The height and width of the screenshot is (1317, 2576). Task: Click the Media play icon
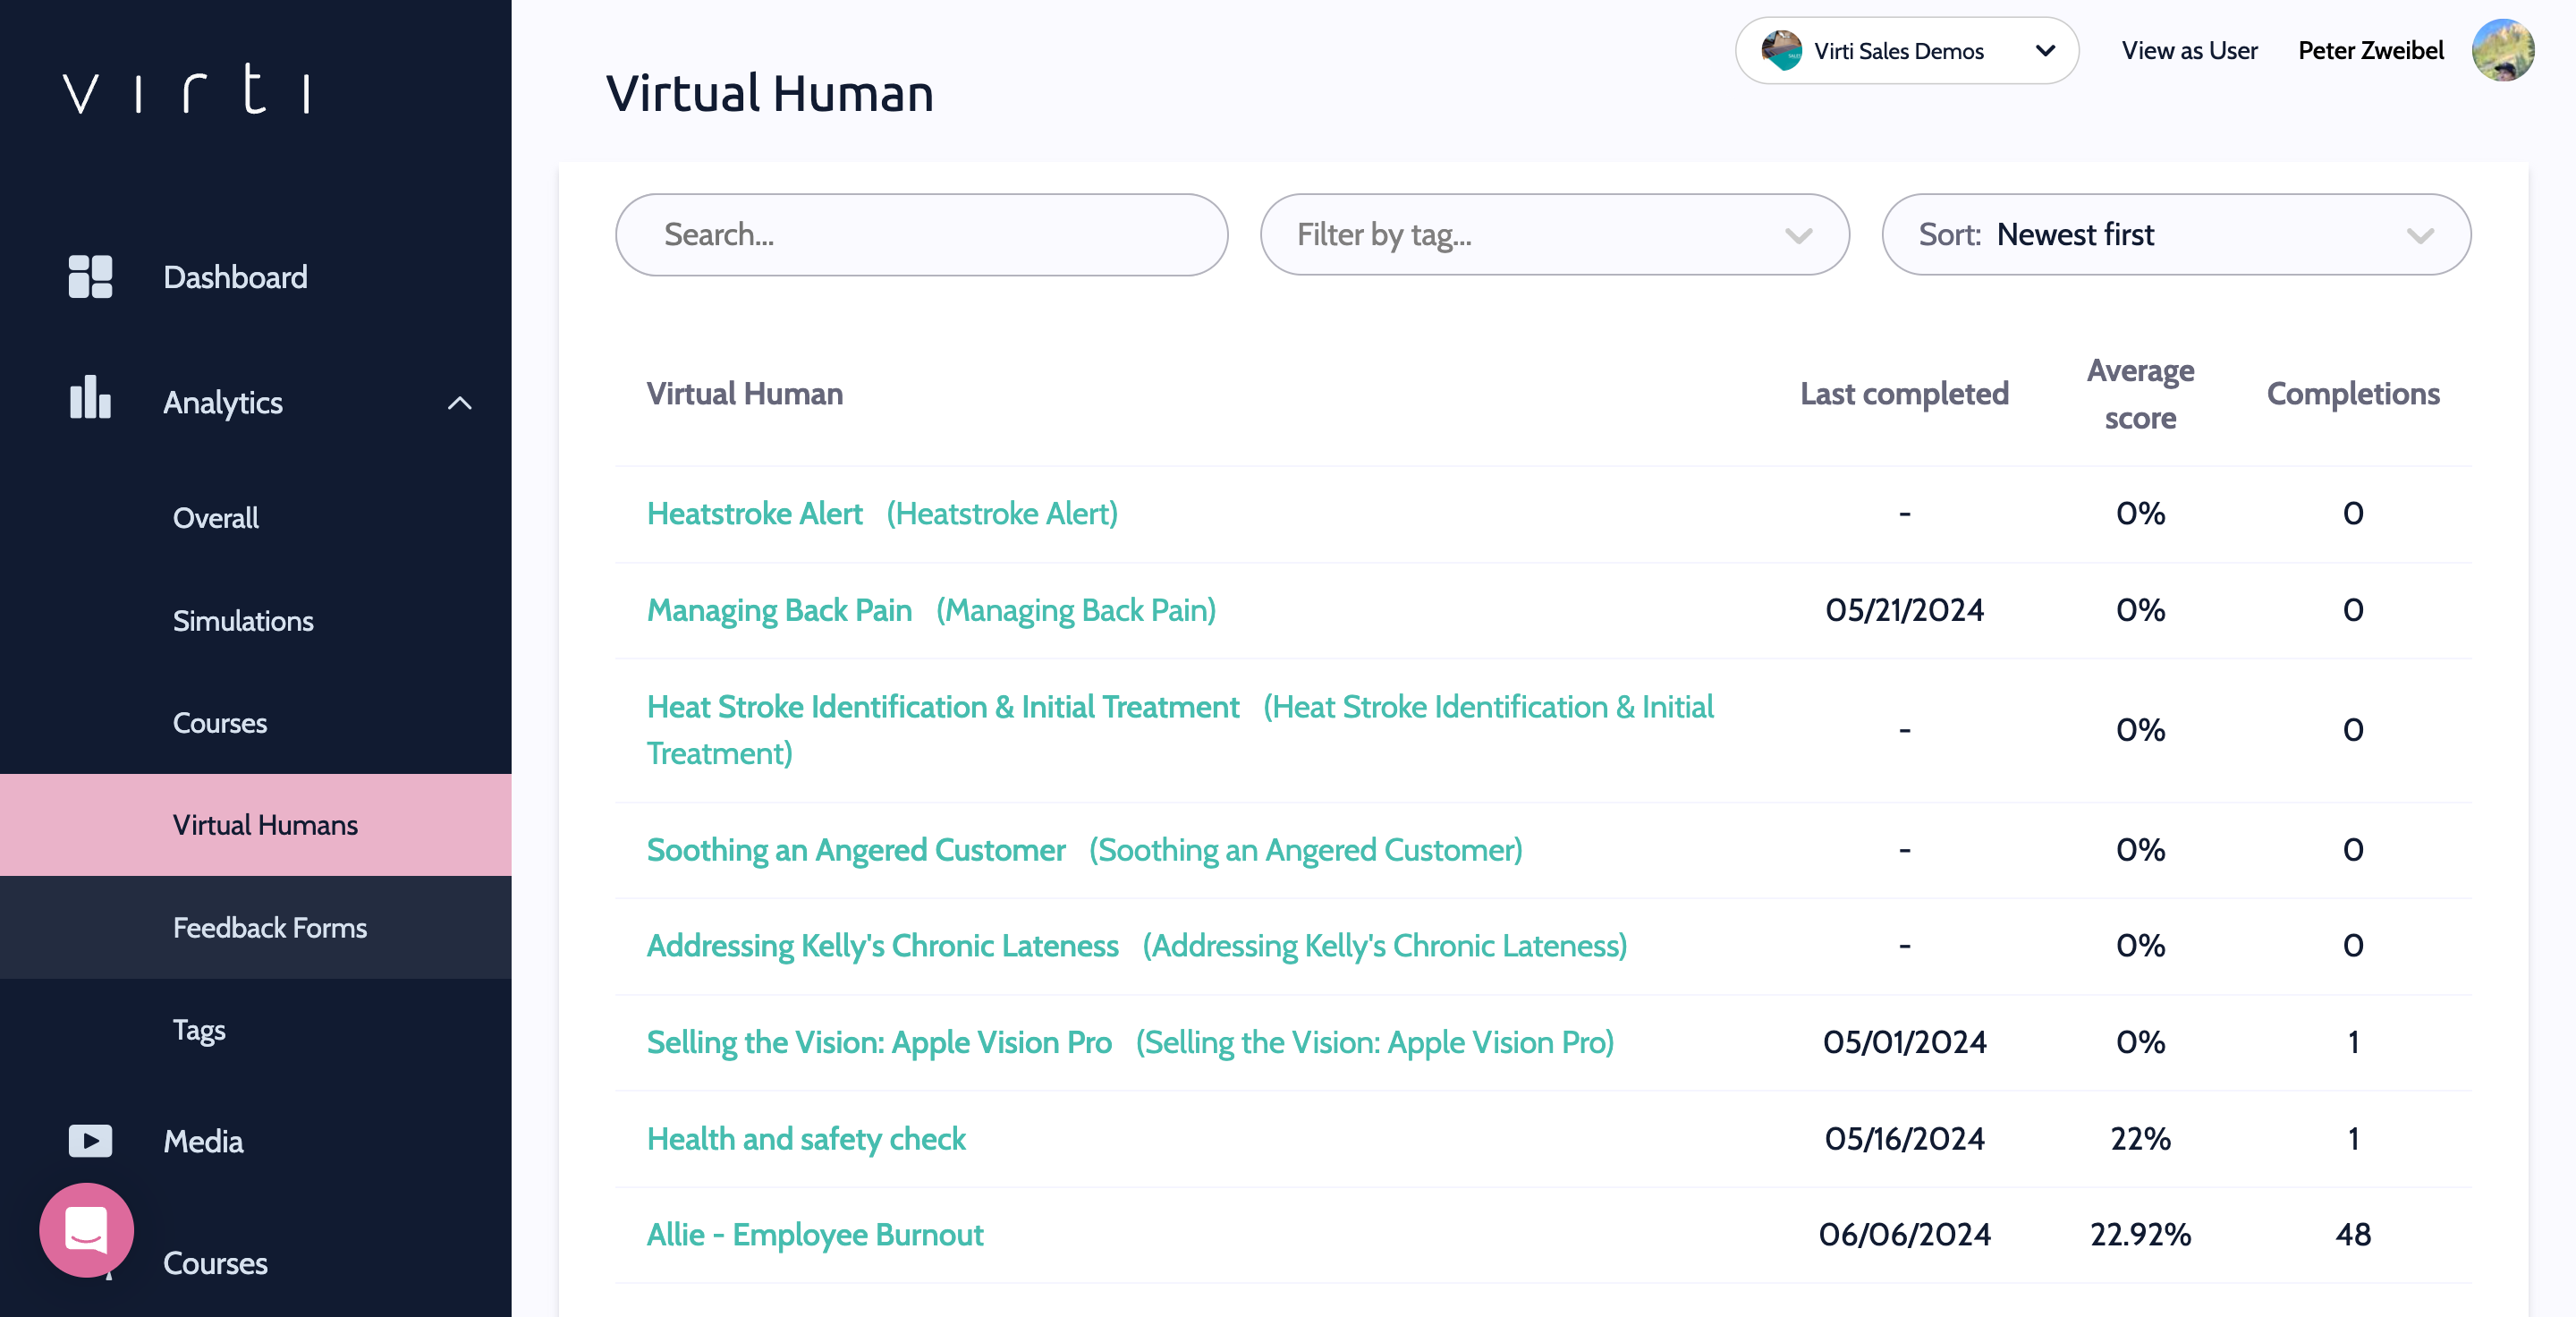point(90,1140)
